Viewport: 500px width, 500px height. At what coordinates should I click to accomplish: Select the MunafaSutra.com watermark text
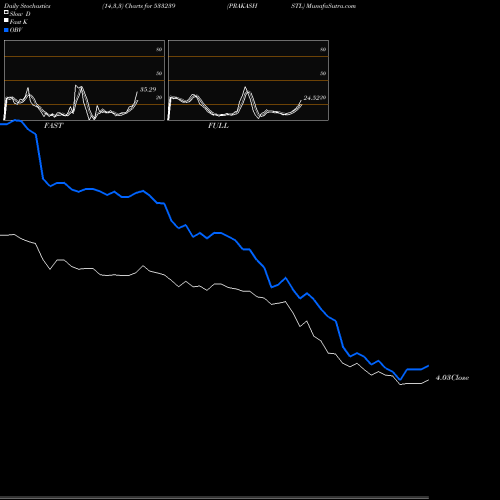331,6
